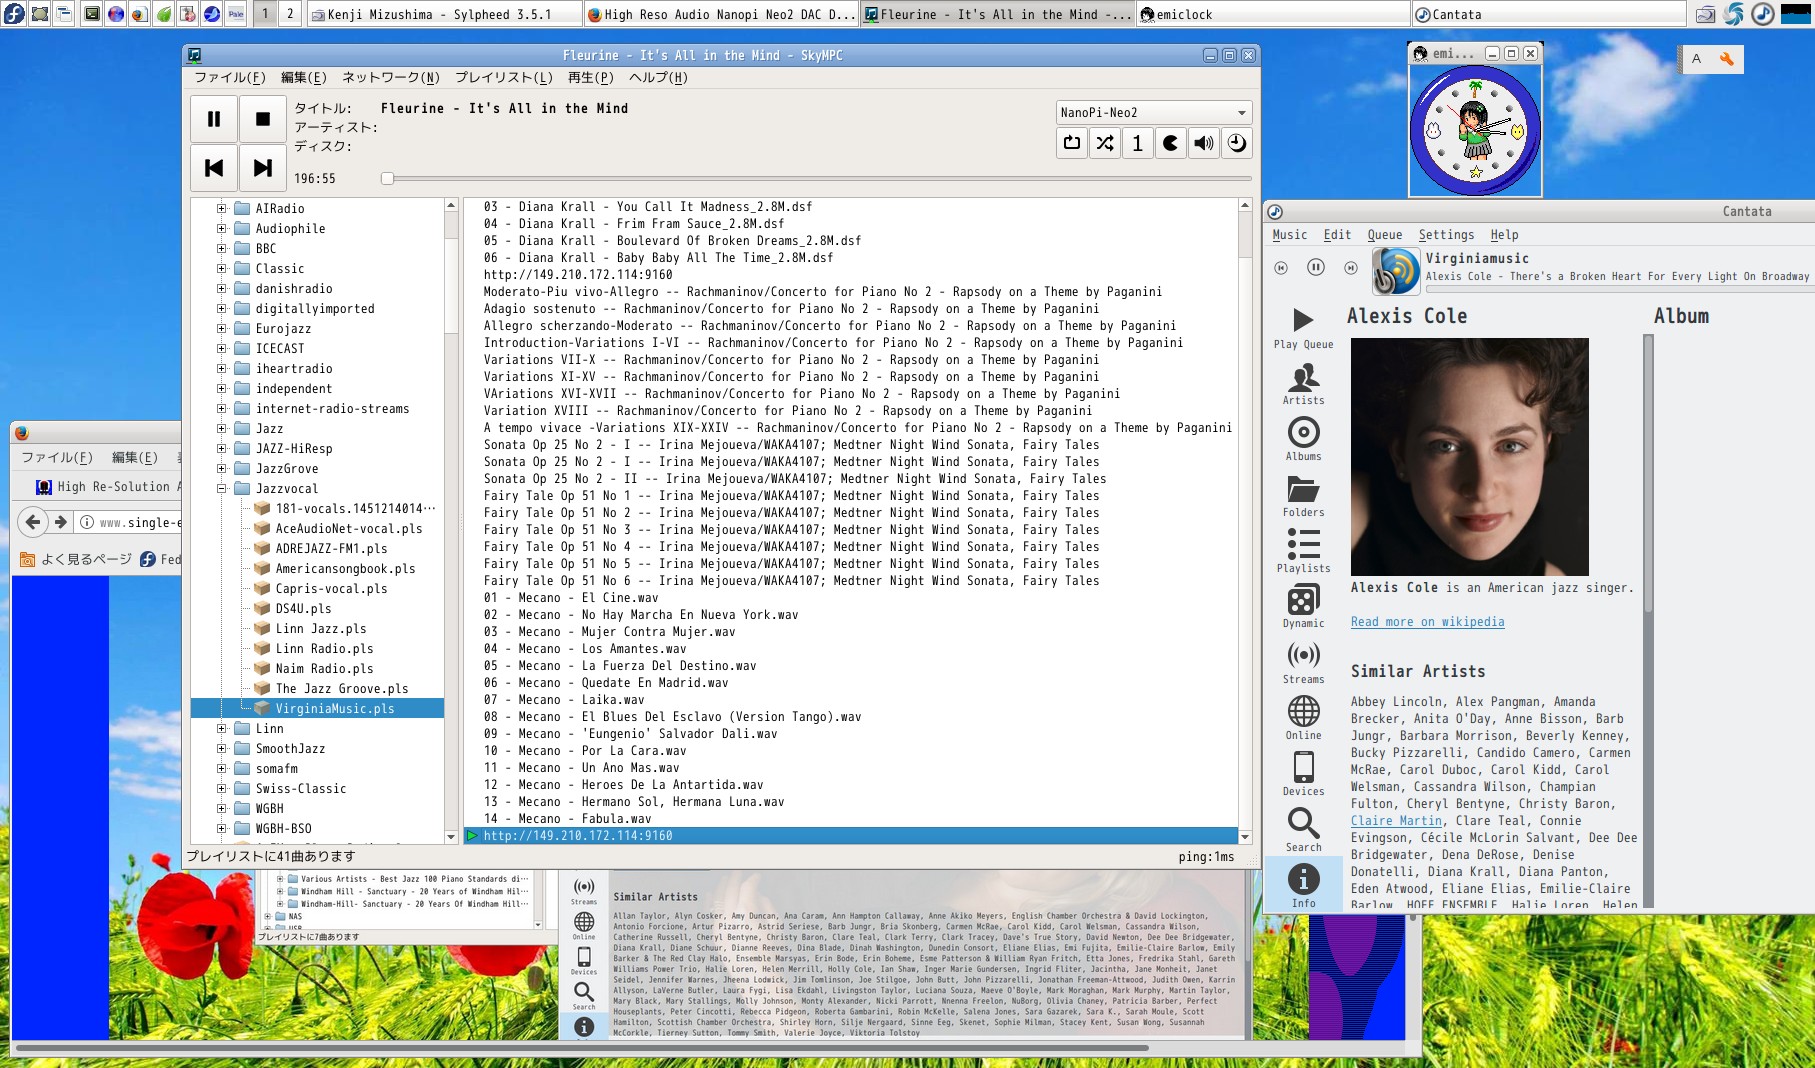Viewport: 1815px width, 1068px height.
Task: Toggle repeat mode in SkyMPC
Action: (1072, 143)
